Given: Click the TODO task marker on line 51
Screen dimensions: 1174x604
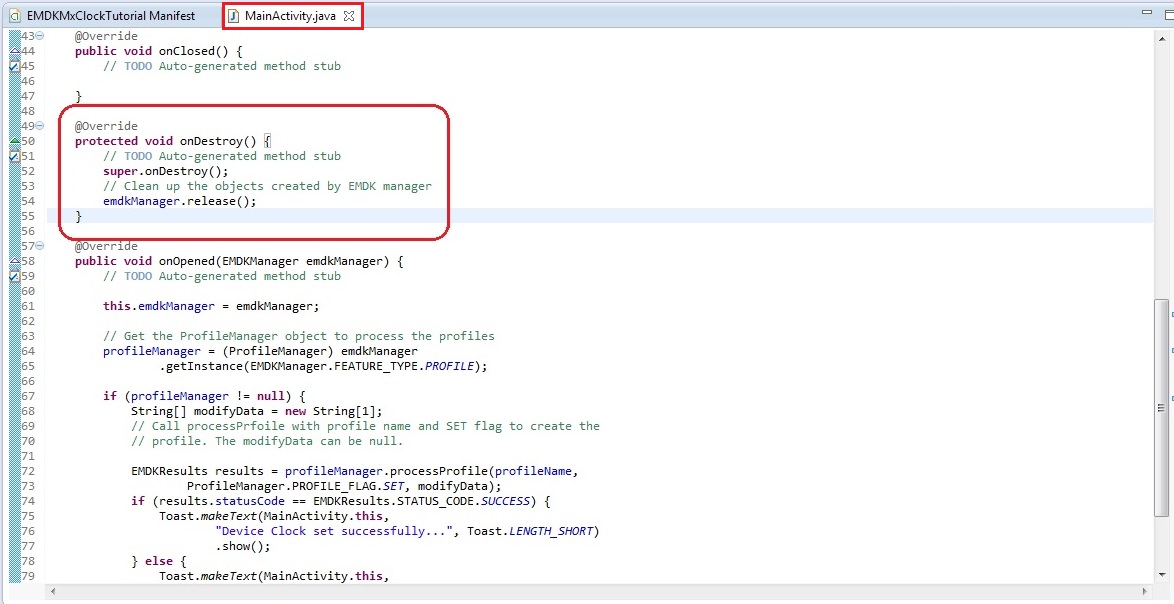Looking at the screenshot, I should point(13,156).
